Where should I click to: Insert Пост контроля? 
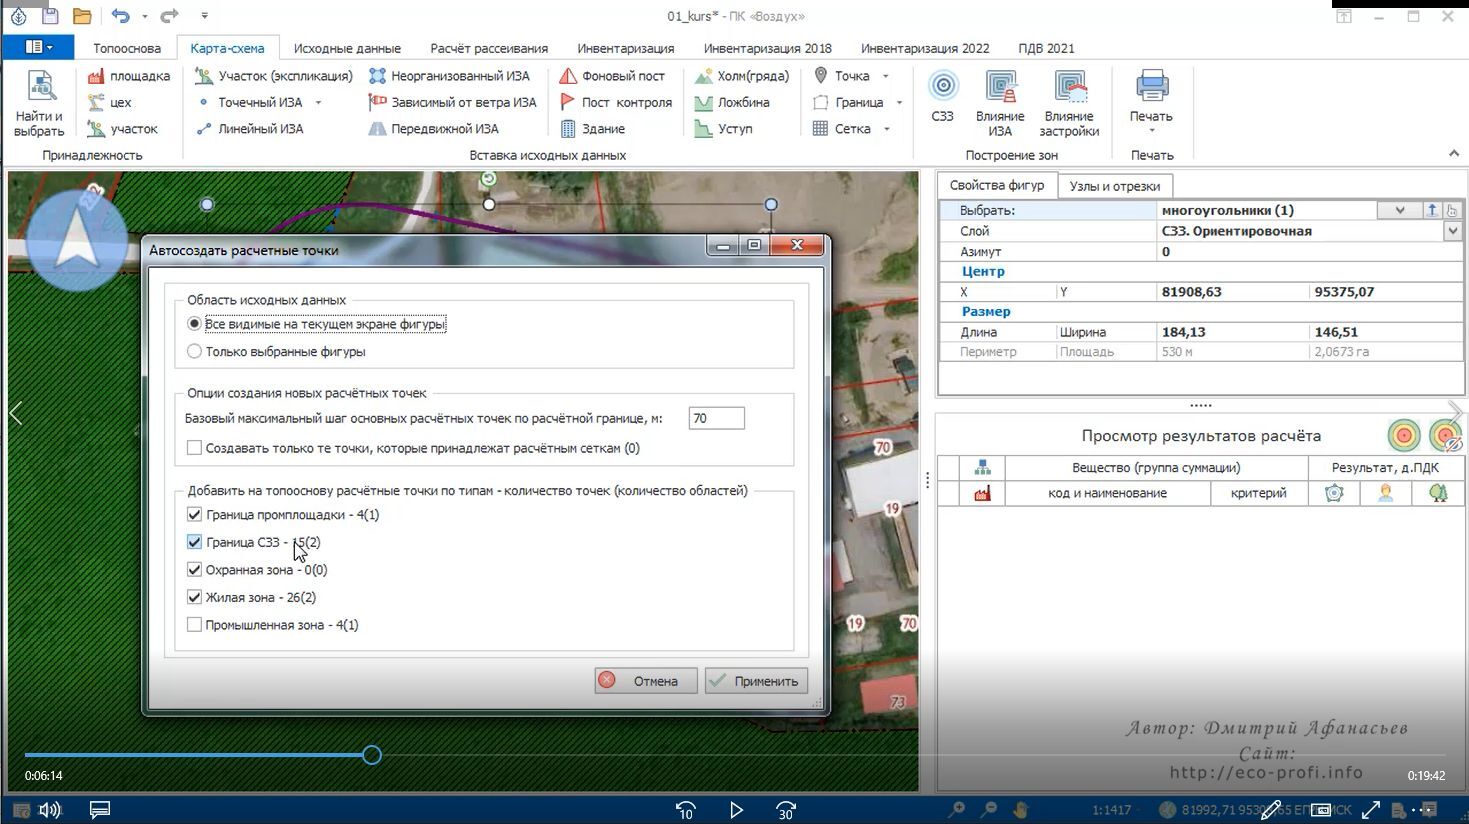(x=615, y=102)
